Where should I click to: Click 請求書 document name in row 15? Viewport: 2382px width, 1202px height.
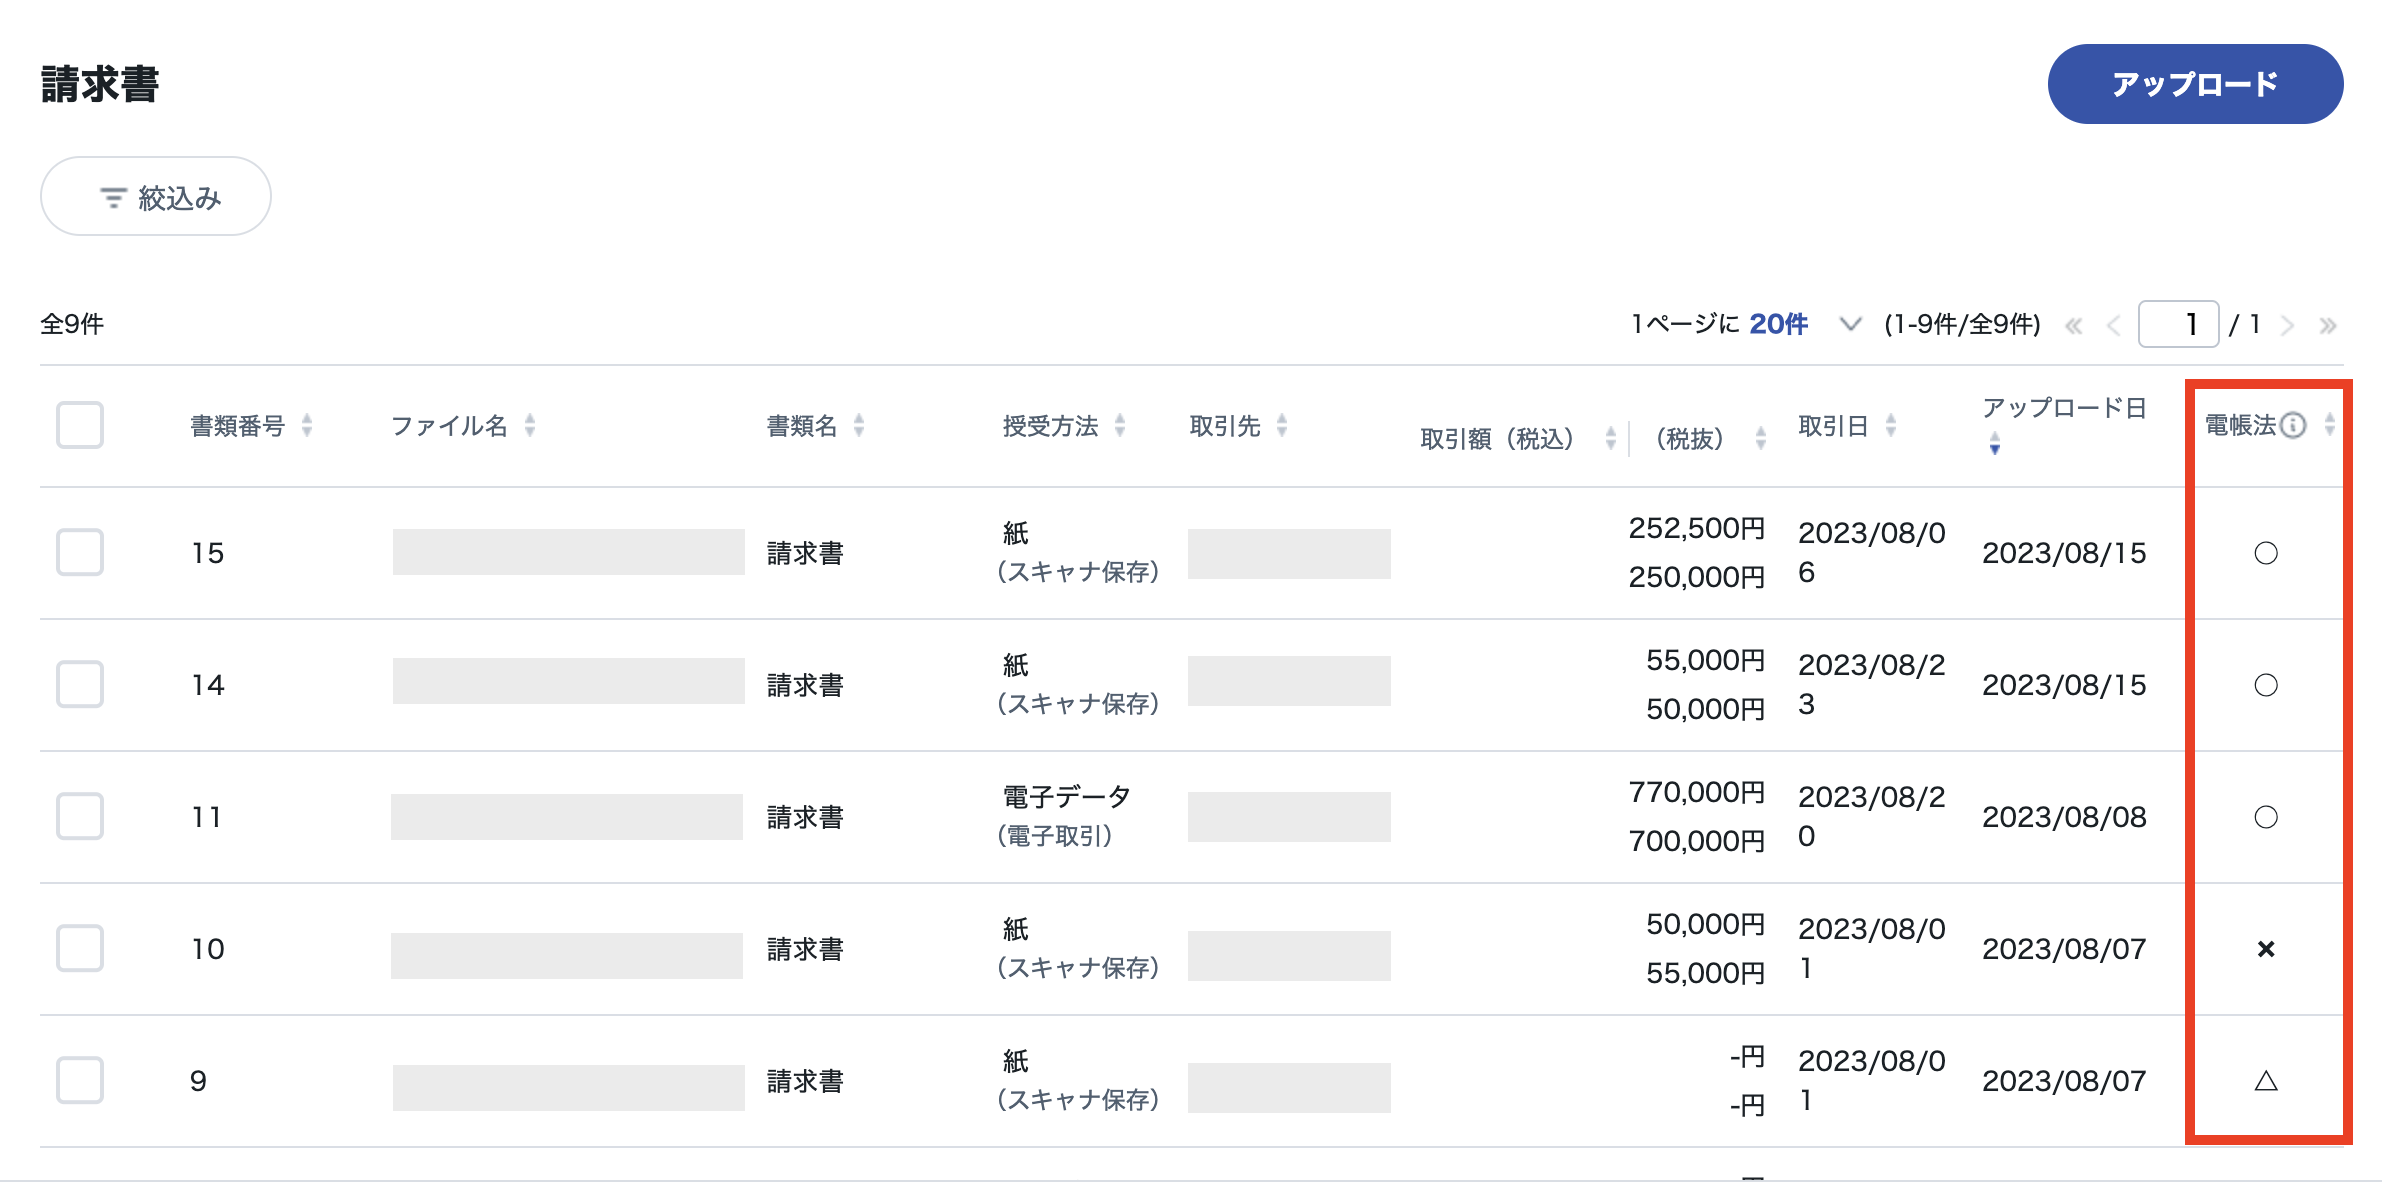tap(805, 553)
